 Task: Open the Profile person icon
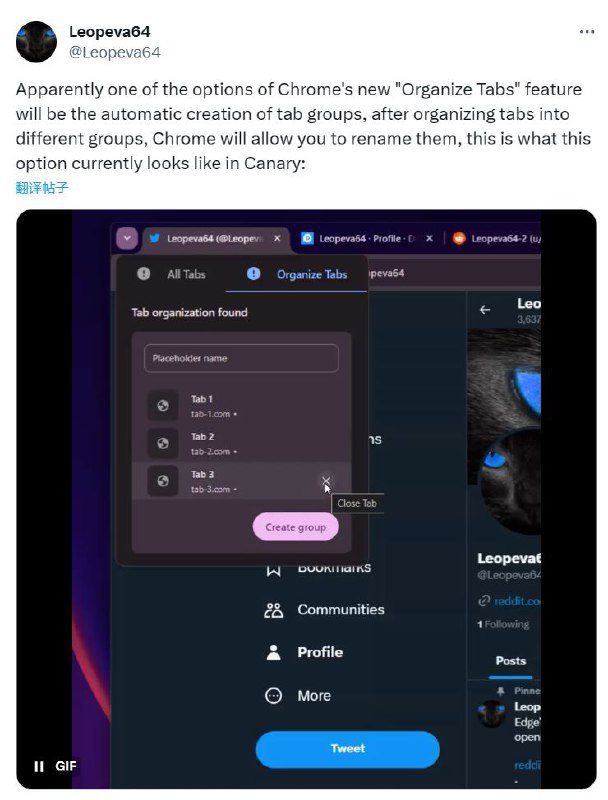point(273,652)
